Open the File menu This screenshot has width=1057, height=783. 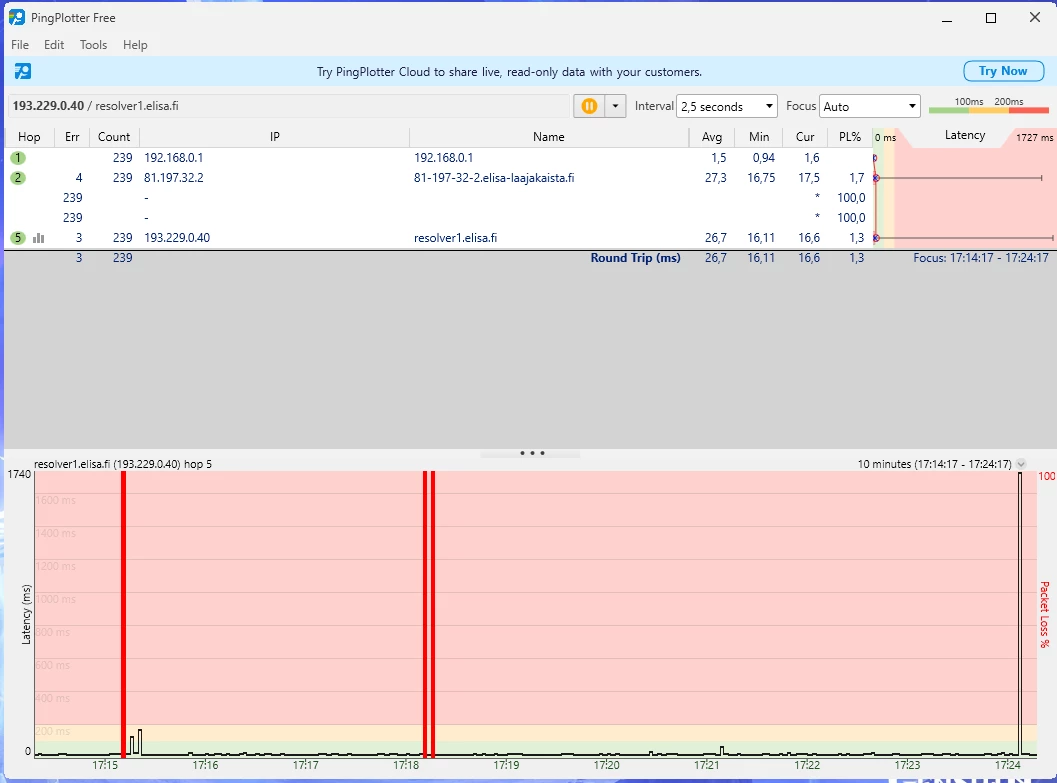point(20,45)
